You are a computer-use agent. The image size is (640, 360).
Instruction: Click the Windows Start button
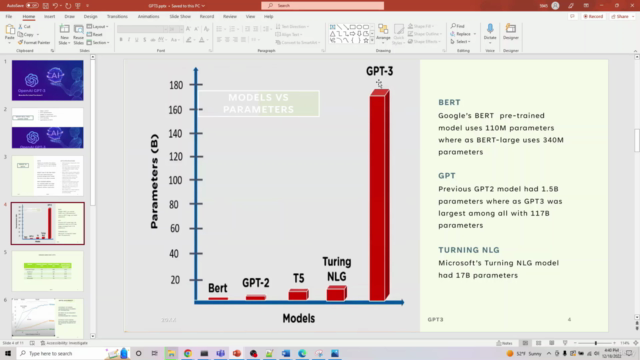point(8,353)
